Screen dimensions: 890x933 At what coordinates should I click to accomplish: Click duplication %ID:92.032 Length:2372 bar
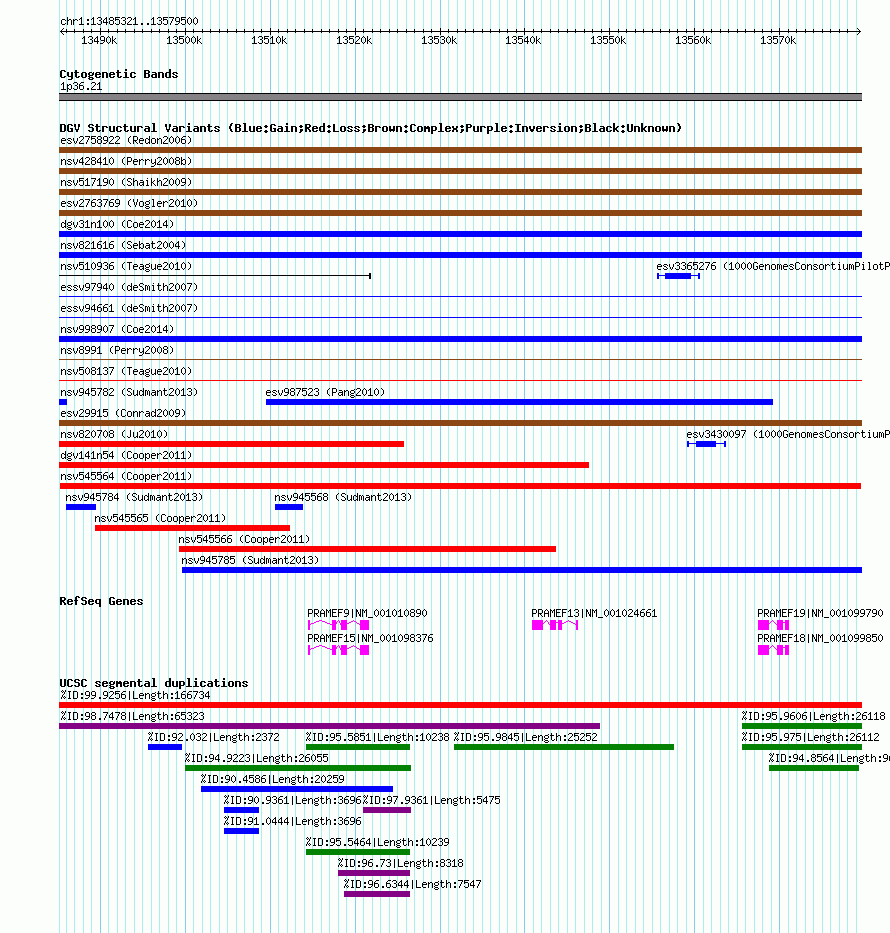165,747
